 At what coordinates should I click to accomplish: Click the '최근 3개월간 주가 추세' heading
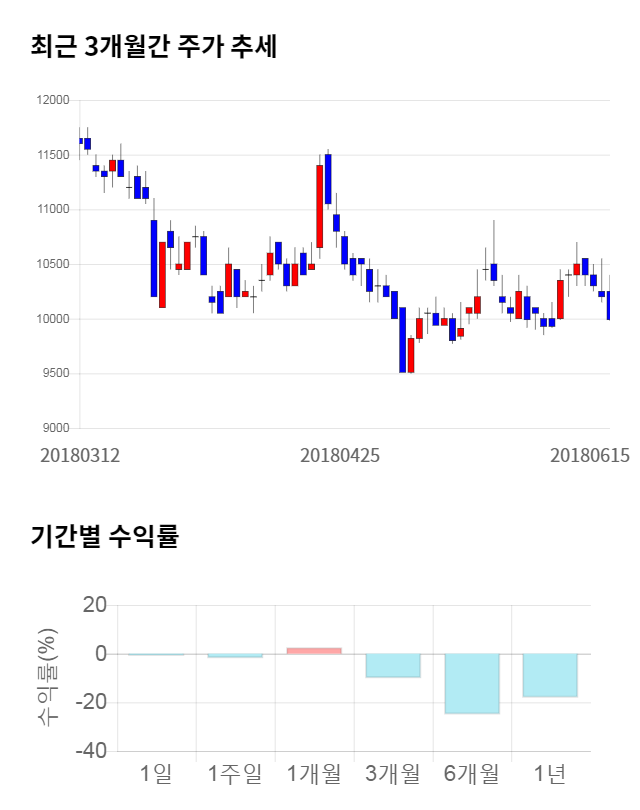point(153,46)
